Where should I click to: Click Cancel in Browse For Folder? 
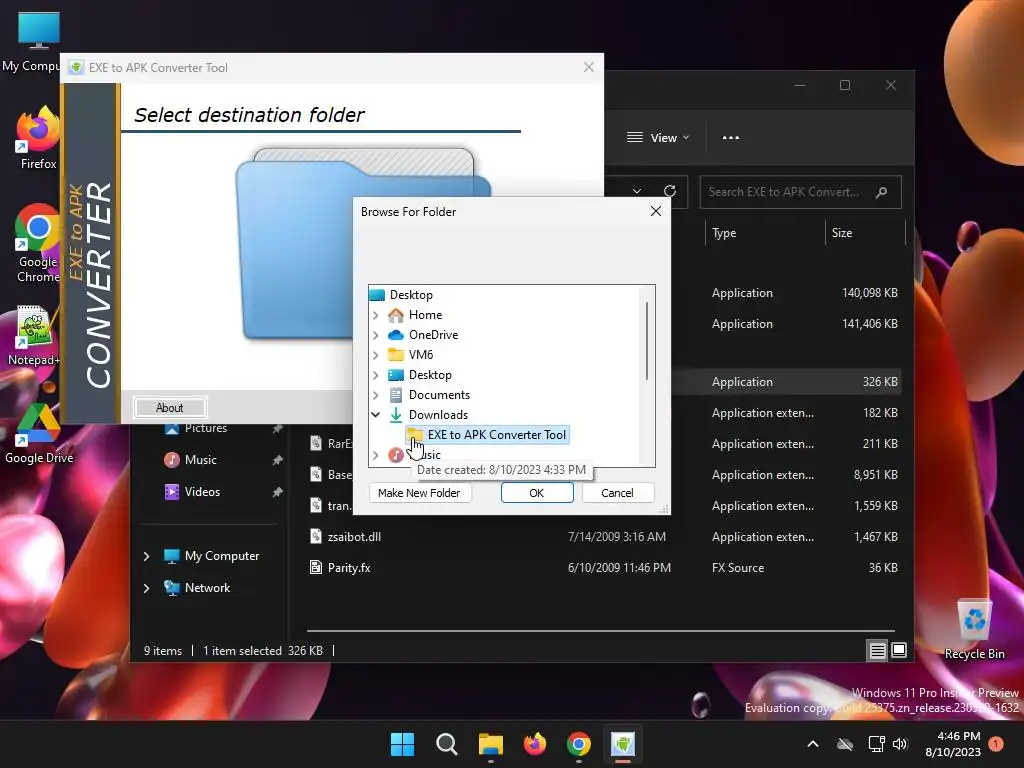(617, 493)
